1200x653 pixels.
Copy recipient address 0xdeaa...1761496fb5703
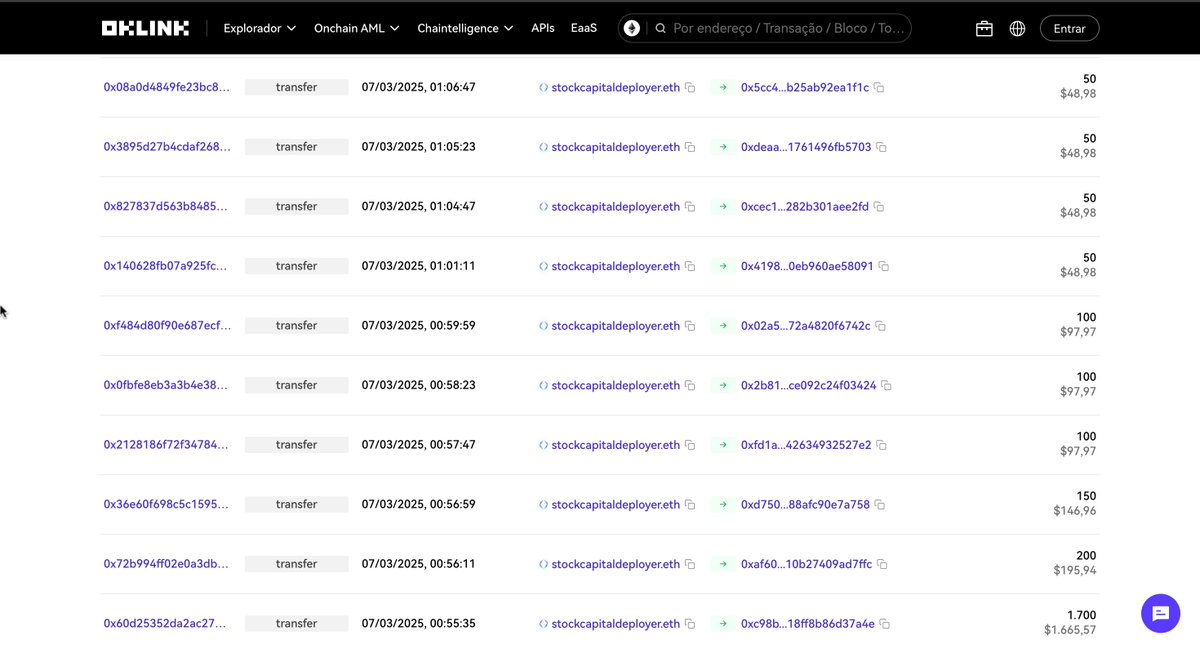tap(881, 147)
